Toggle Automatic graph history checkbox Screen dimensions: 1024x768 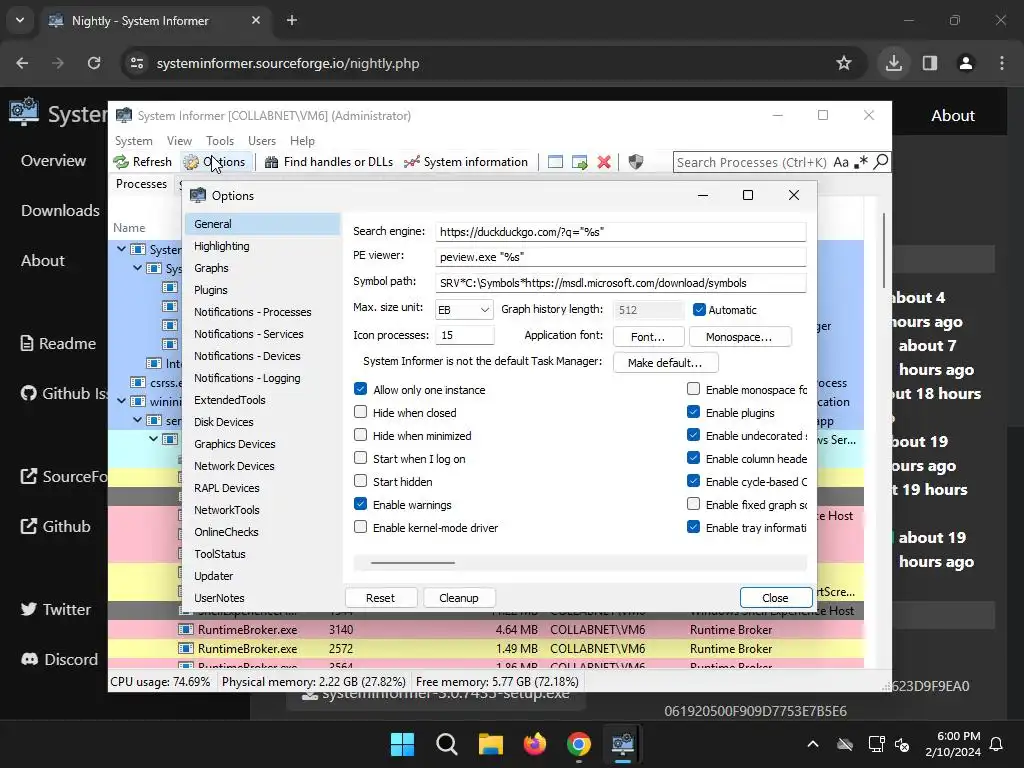[699, 310]
